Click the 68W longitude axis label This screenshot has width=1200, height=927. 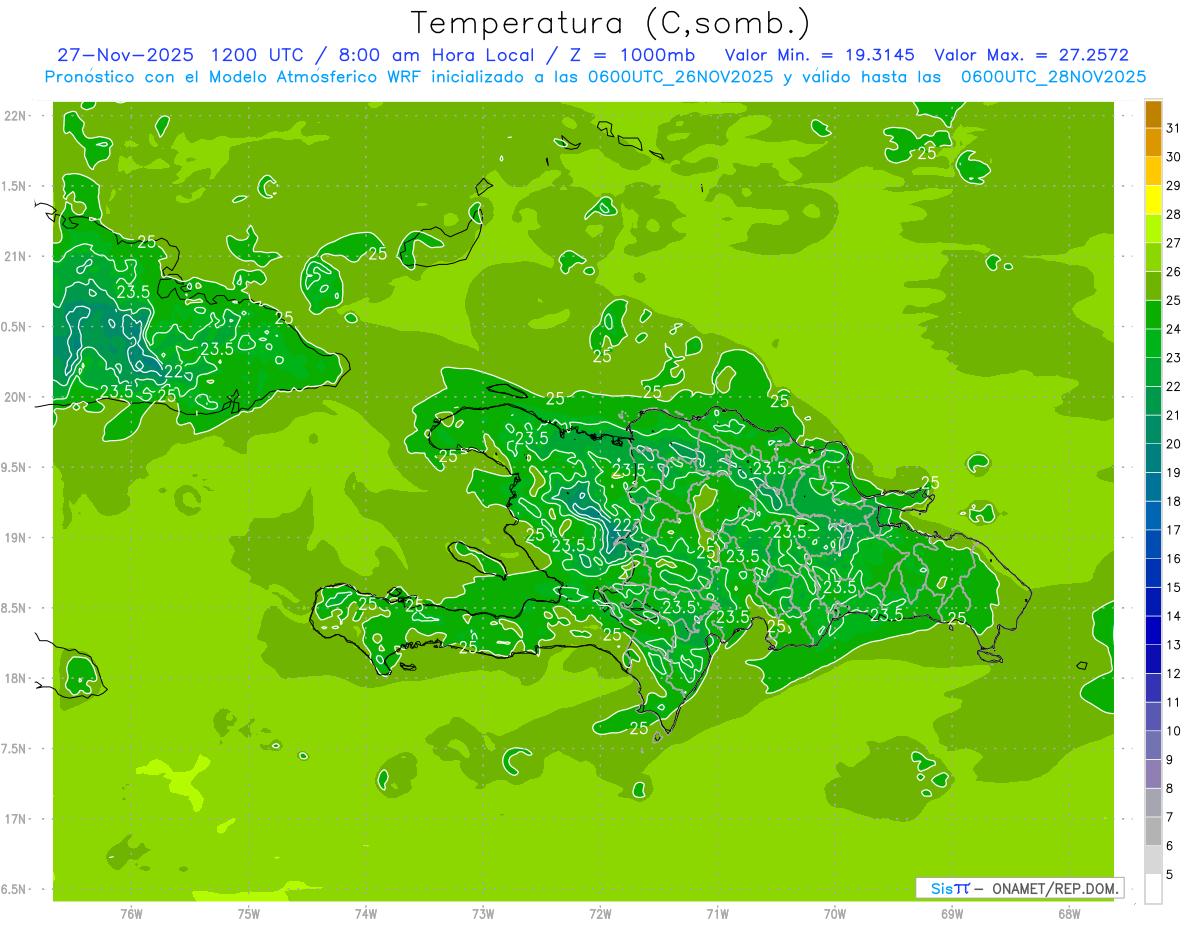pyautogui.click(x=1068, y=913)
